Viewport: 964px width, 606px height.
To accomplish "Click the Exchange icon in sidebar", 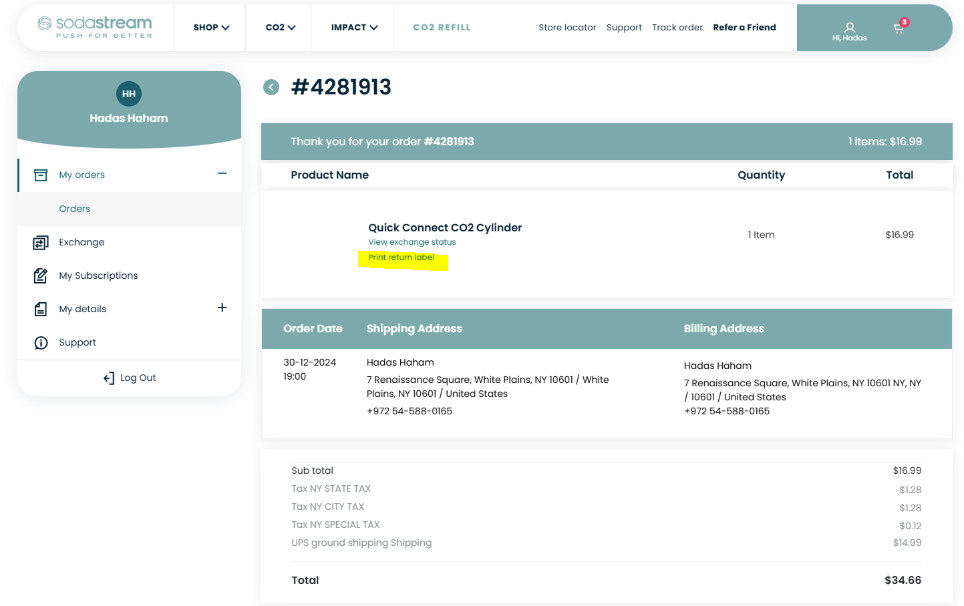I will pos(41,243).
